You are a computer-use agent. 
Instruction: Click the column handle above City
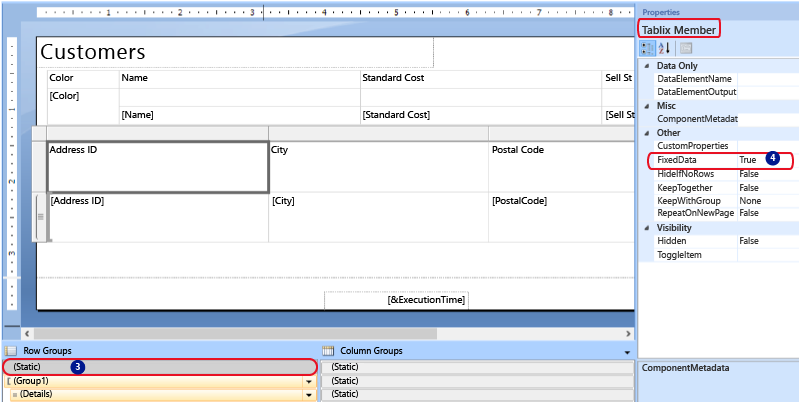point(379,133)
